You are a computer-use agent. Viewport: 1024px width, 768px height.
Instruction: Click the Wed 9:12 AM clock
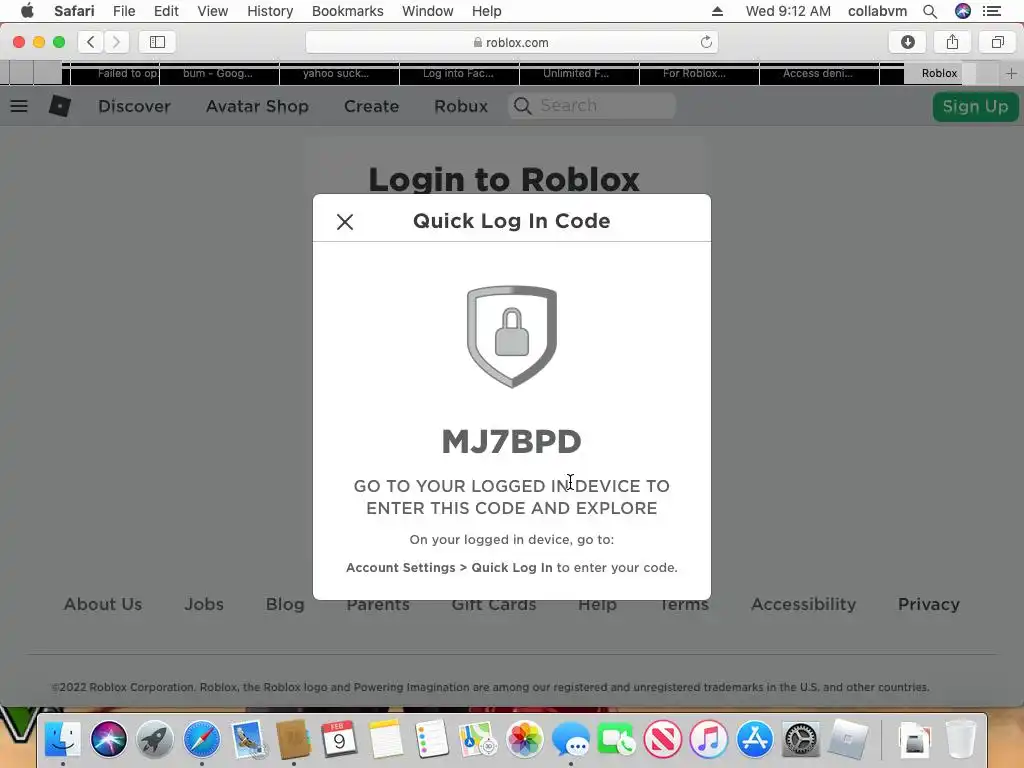(x=788, y=11)
